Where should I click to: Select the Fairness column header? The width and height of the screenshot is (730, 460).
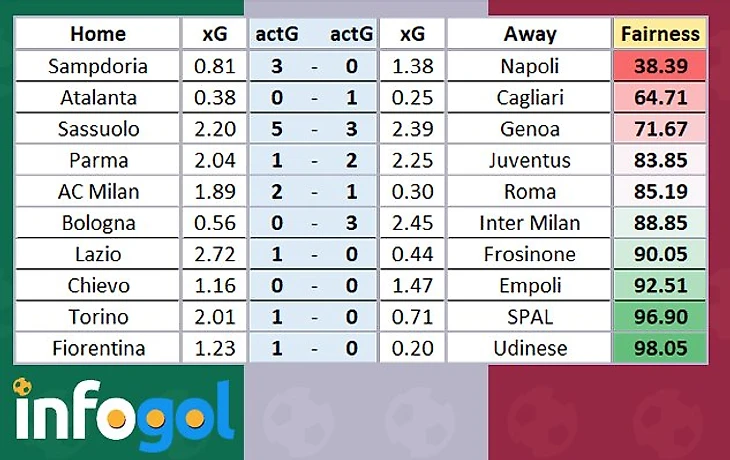pos(660,34)
